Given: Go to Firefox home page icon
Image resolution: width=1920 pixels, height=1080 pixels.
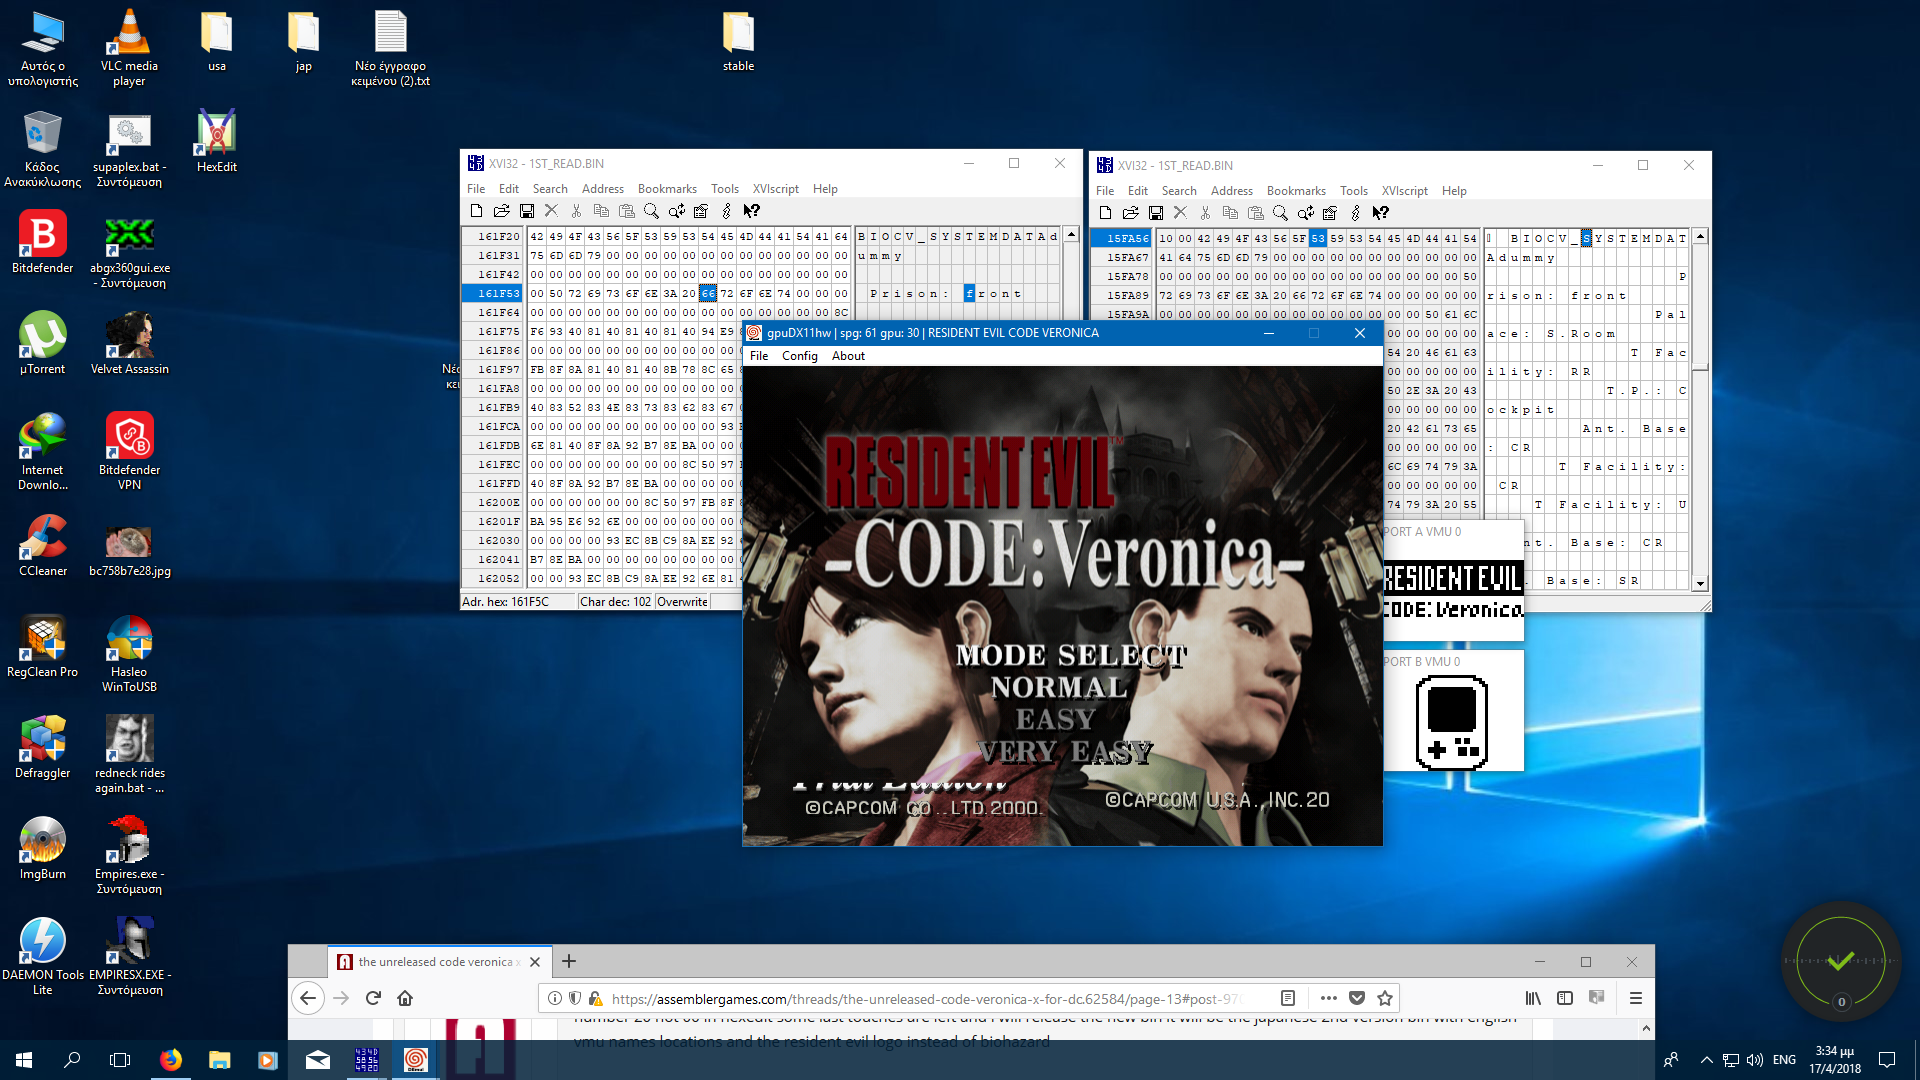Looking at the screenshot, I should click(x=405, y=998).
